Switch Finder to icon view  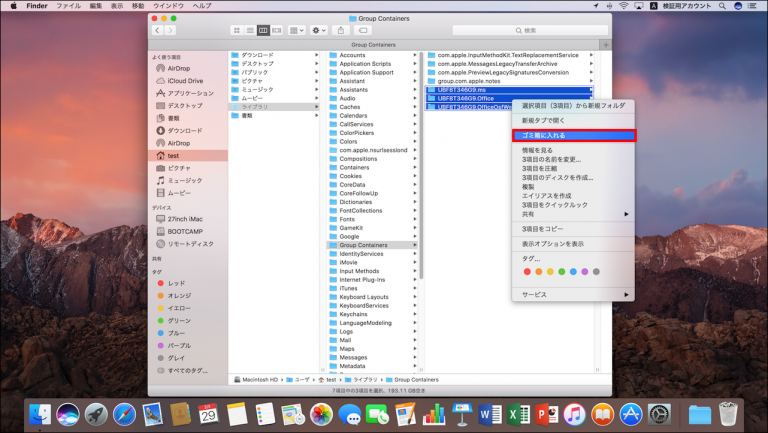tap(237, 30)
